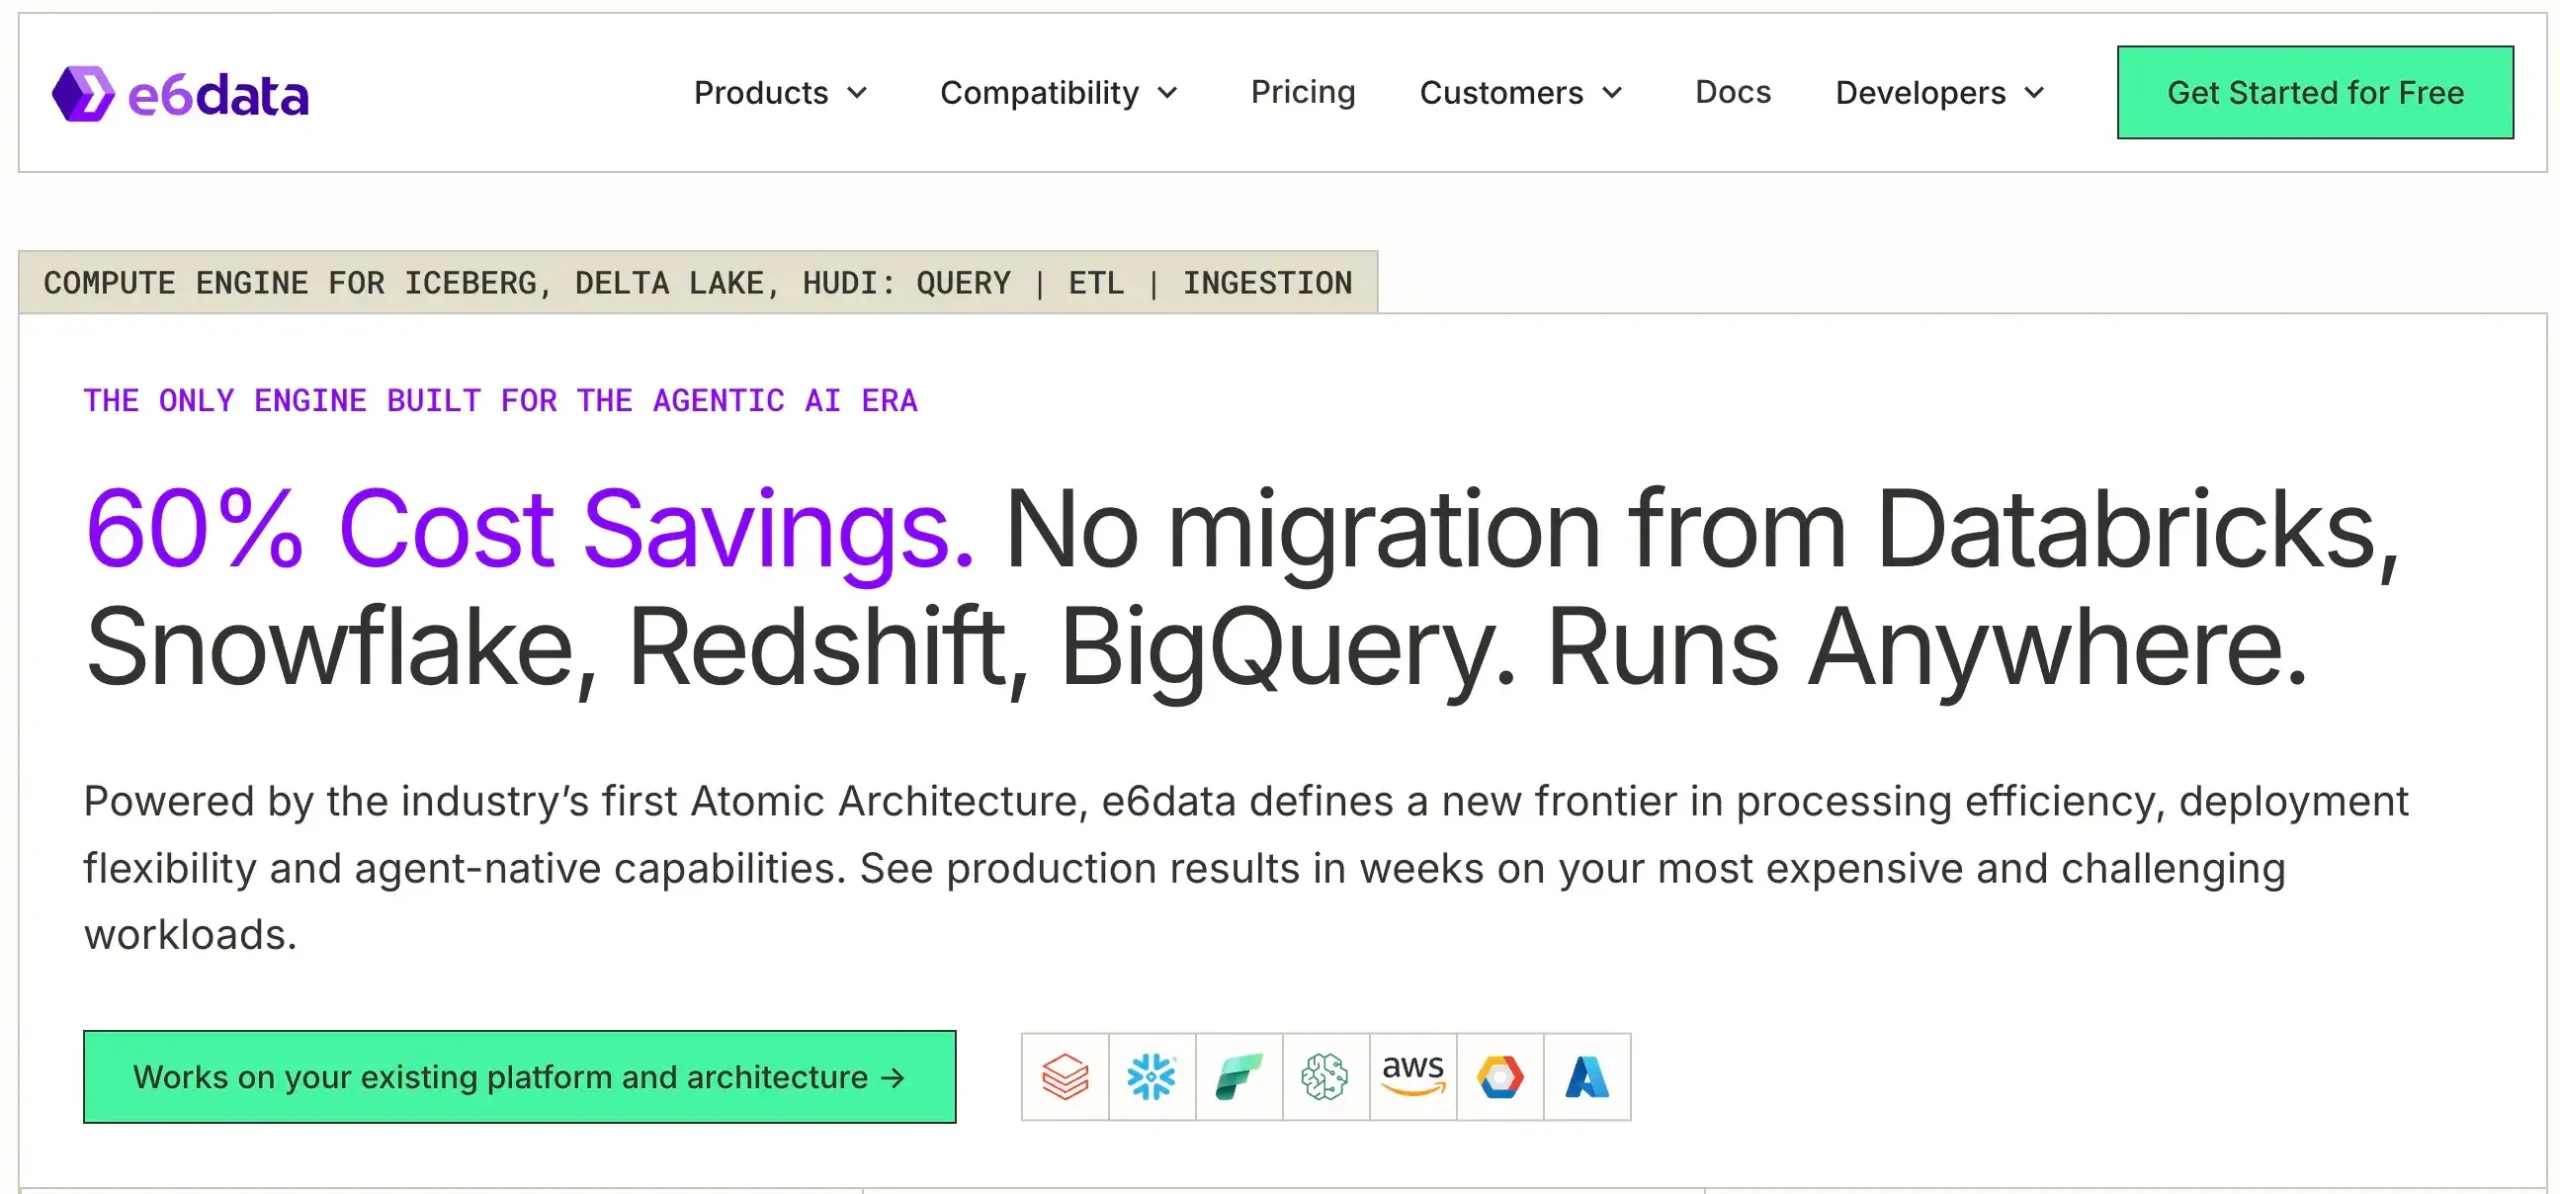Click the Microsoft Fabric logo icon

[1239, 1077]
